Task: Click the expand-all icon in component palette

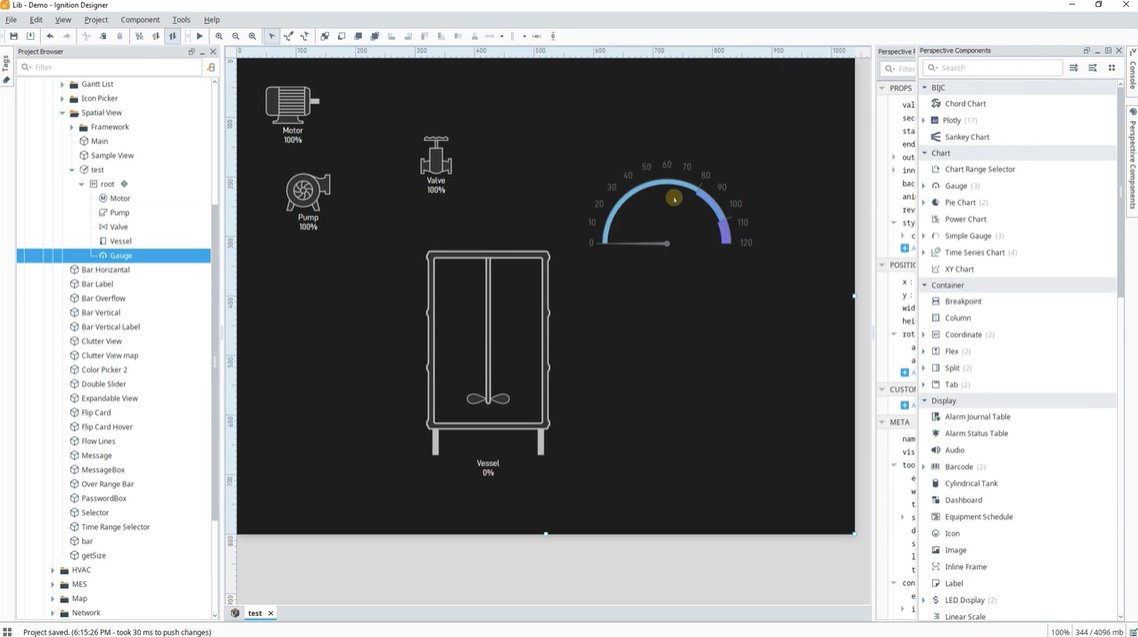Action: point(1073,67)
